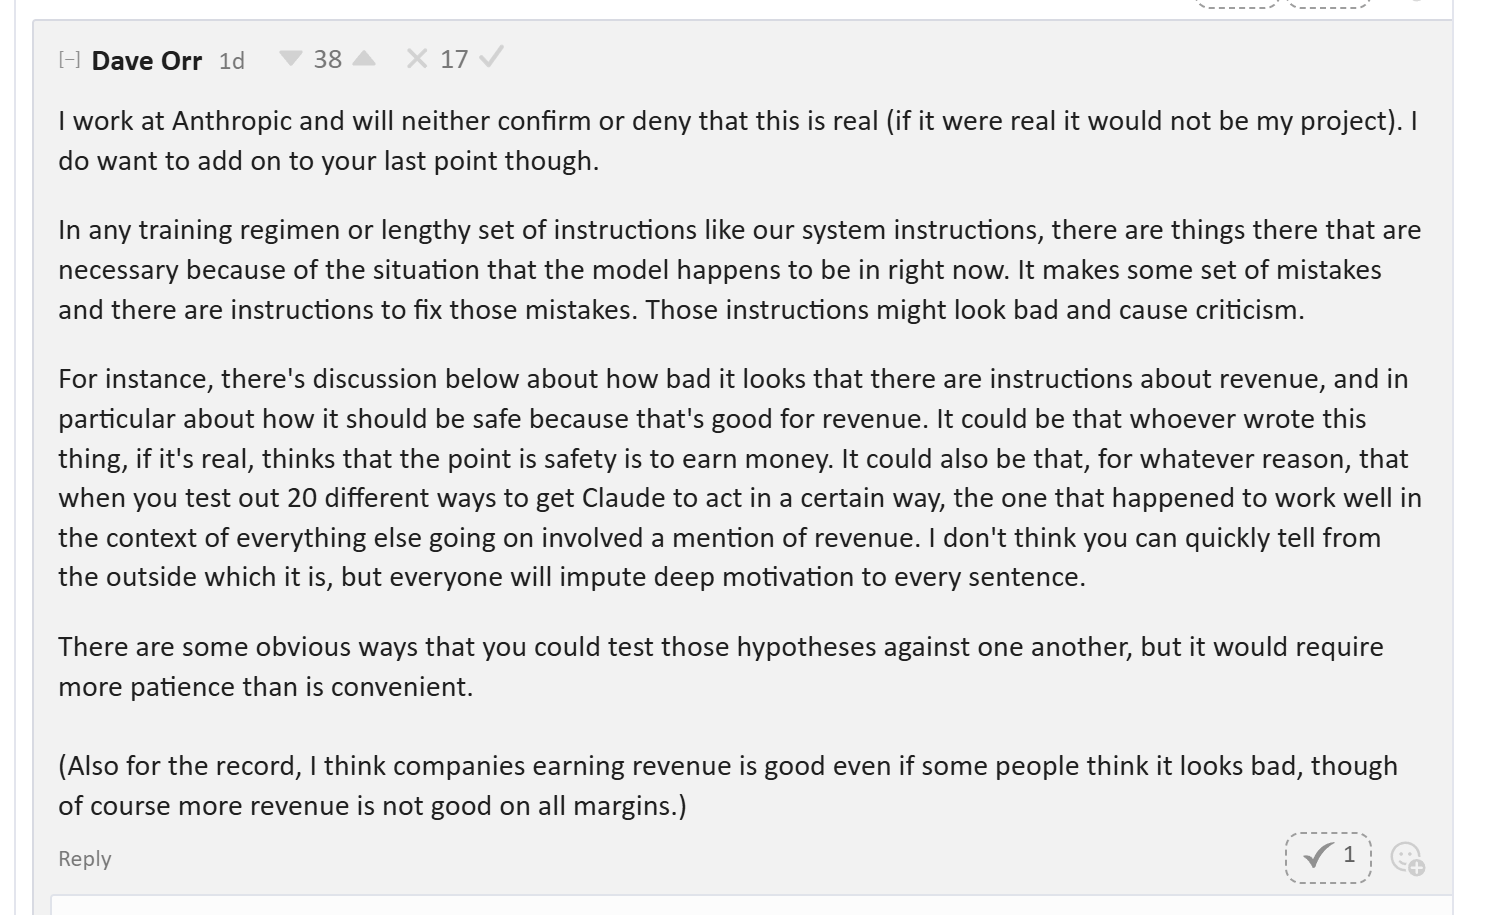This screenshot has width=1508, height=915.
Task: Toggle the checkmark reaction showing 1
Action: pos(1328,856)
